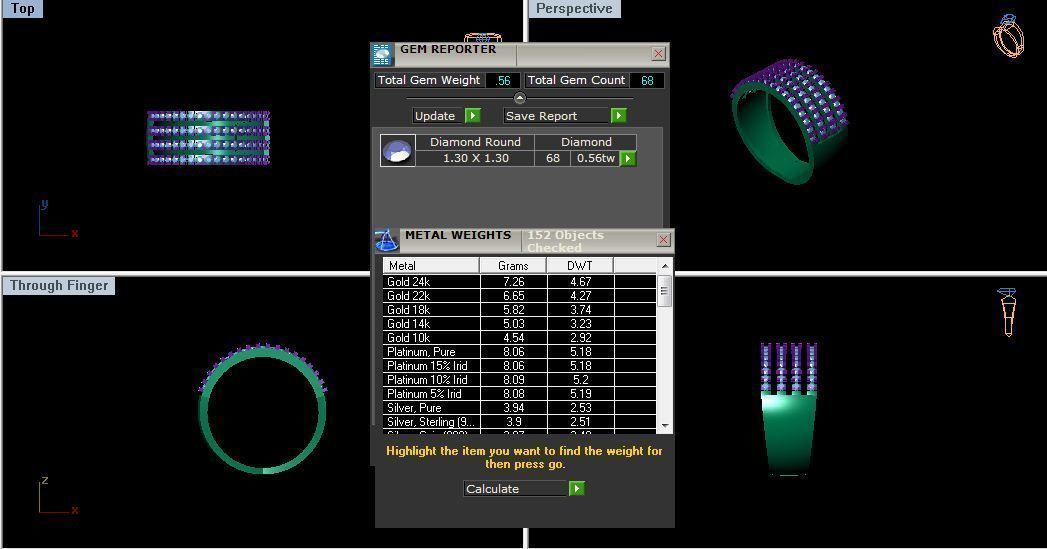
Task: Click the 0.56tw weight cell
Action: coord(596,158)
